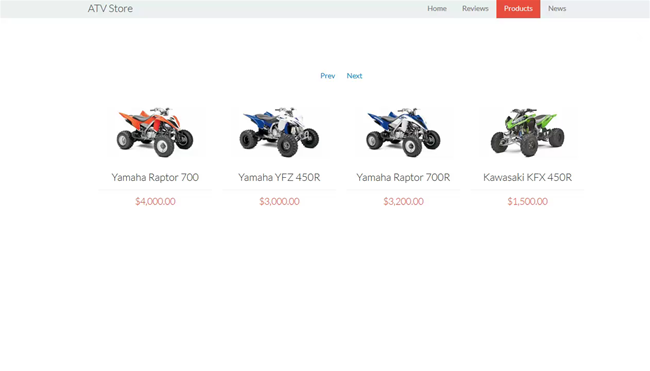The width and height of the screenshot is (650, 371).
Task: Select the $4,000.00 price label
Action: point(155,201)
